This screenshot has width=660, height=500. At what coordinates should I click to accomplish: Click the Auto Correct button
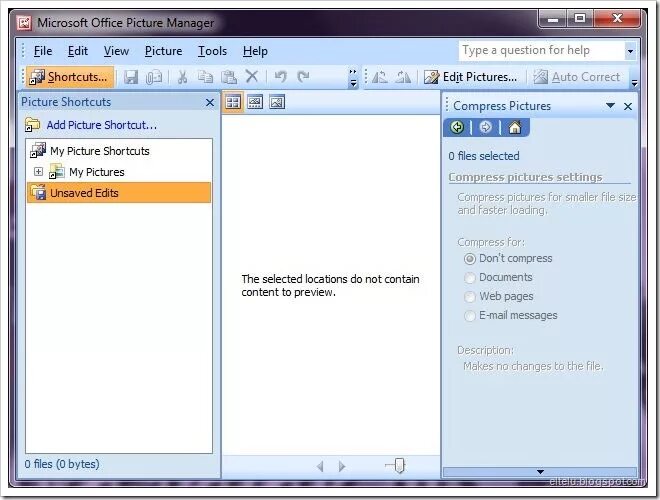577,77
